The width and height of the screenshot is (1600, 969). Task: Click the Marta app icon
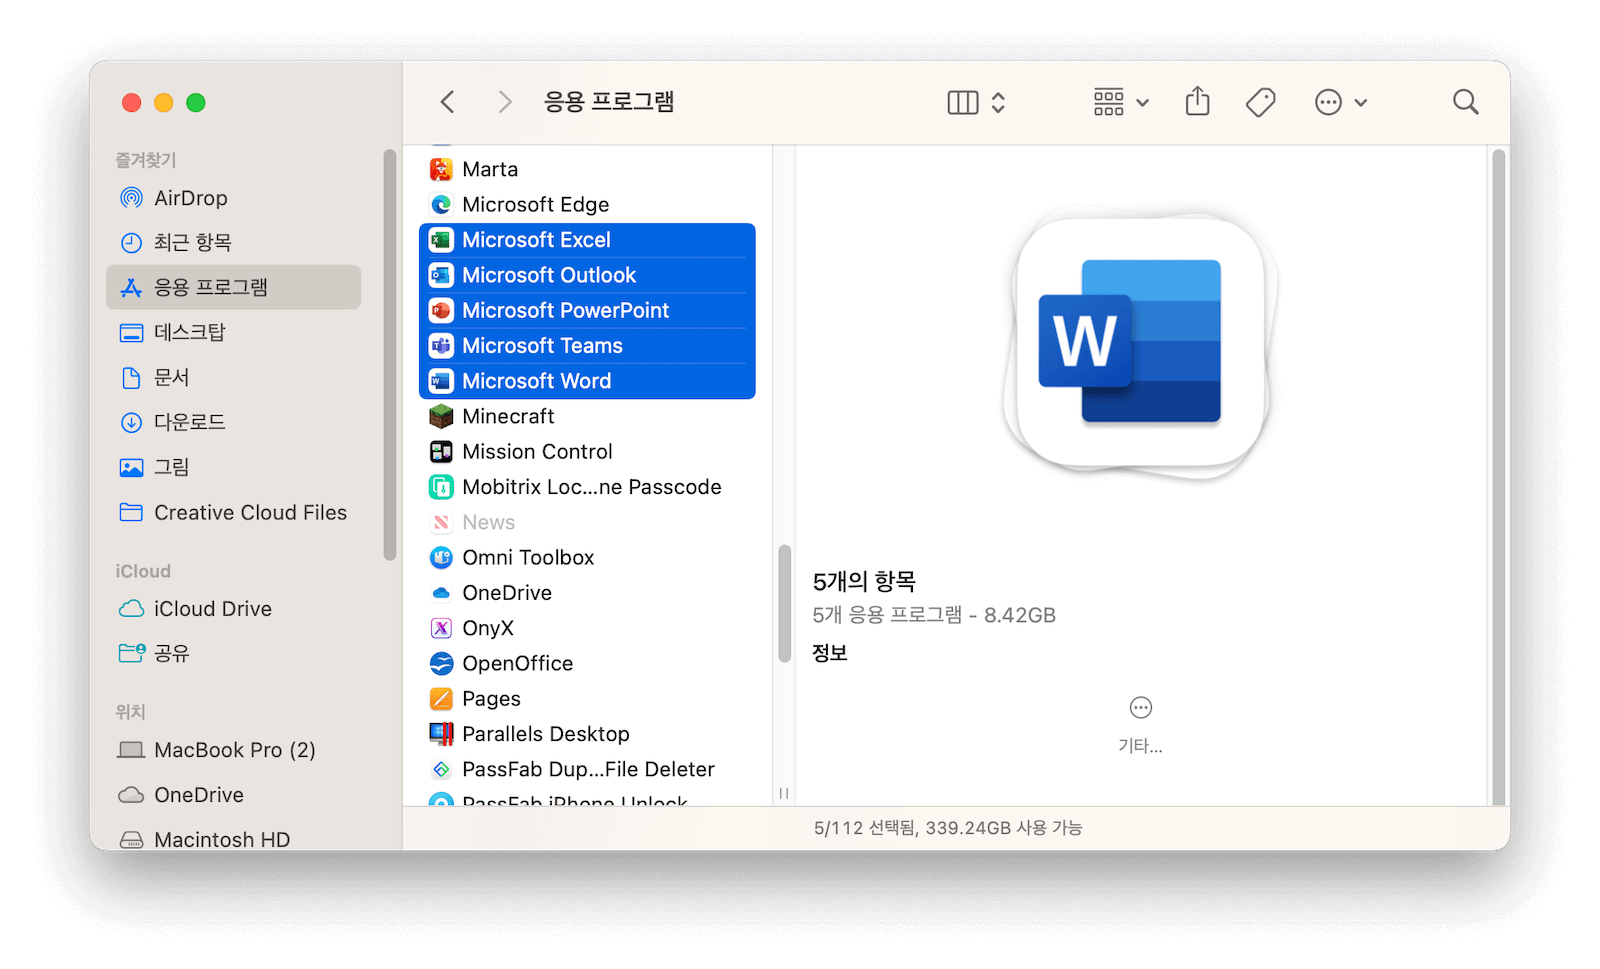tap(441, 169)
